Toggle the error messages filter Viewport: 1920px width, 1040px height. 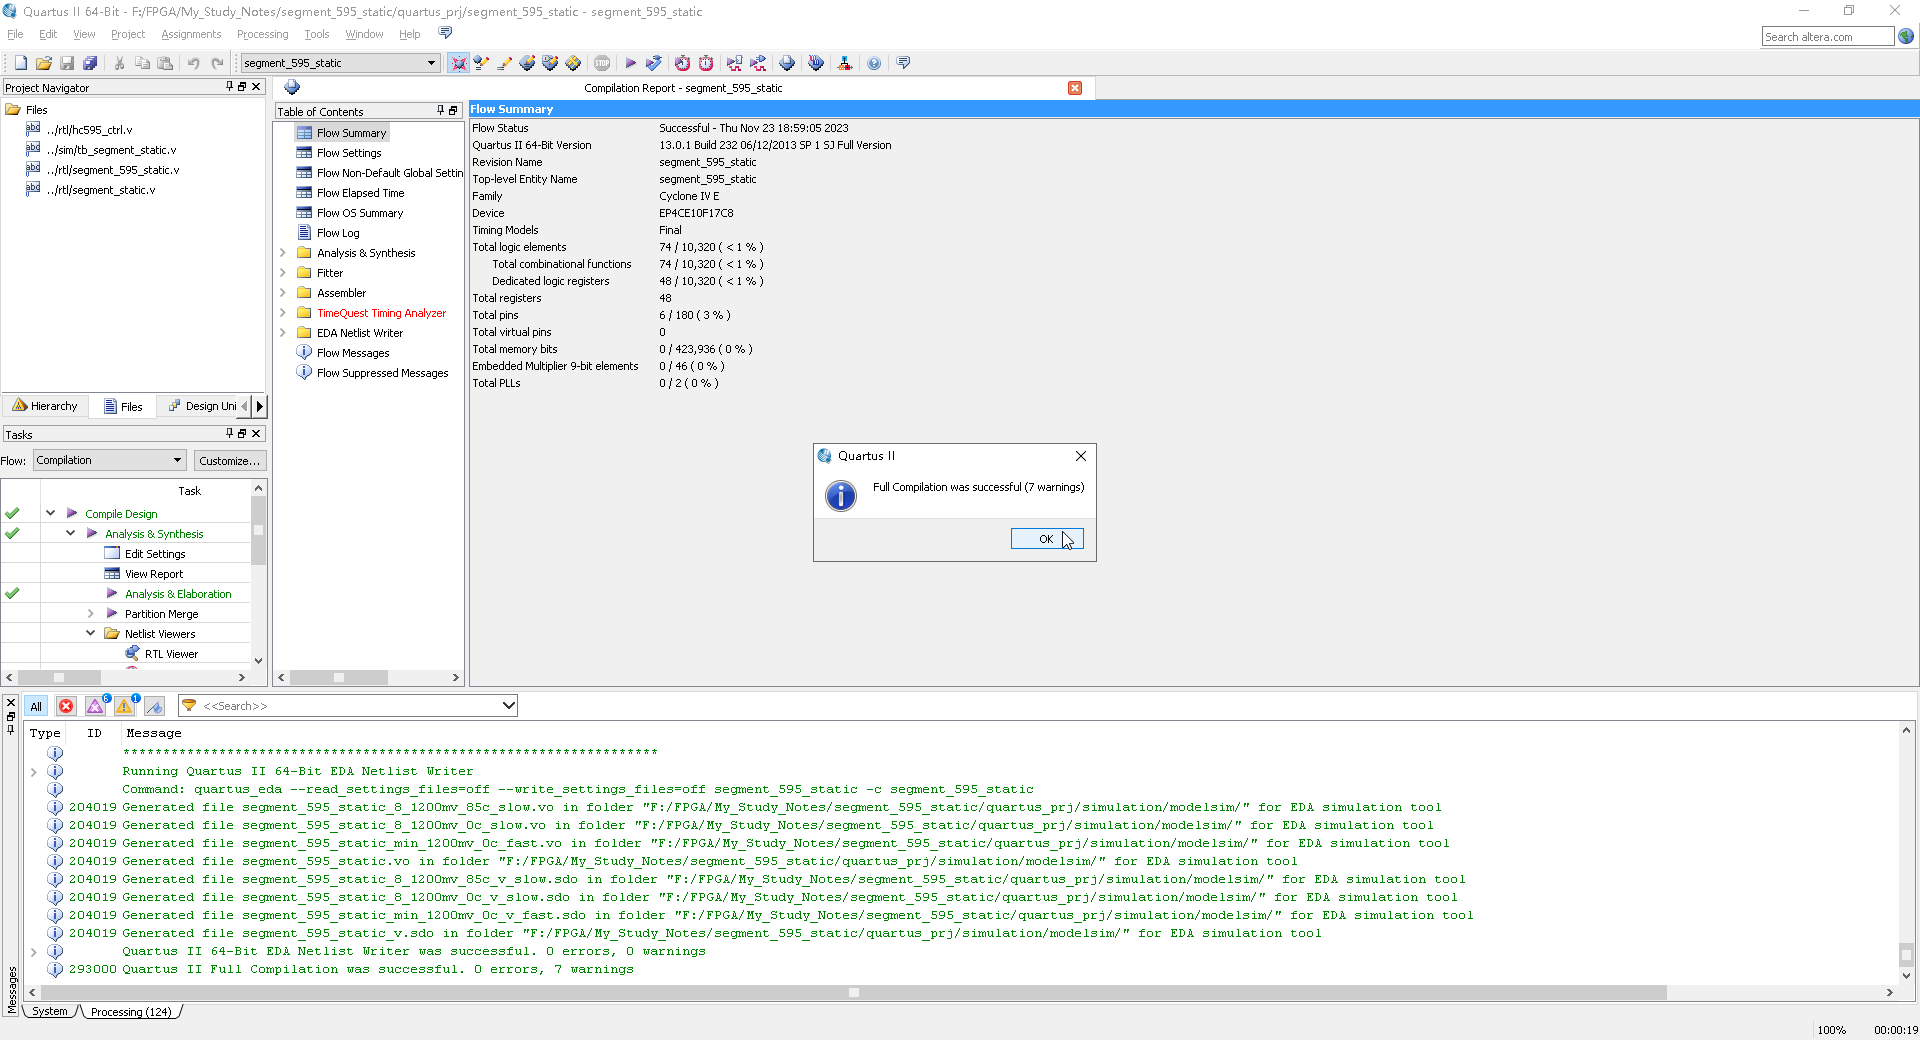pos(66,706)
